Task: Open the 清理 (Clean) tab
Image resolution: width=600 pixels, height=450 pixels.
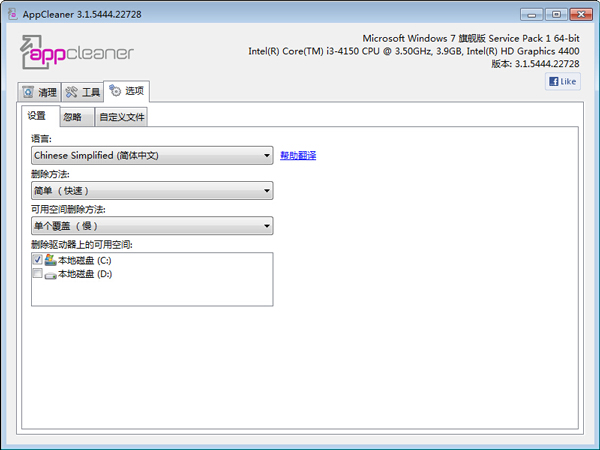Action: coord(39,92)
